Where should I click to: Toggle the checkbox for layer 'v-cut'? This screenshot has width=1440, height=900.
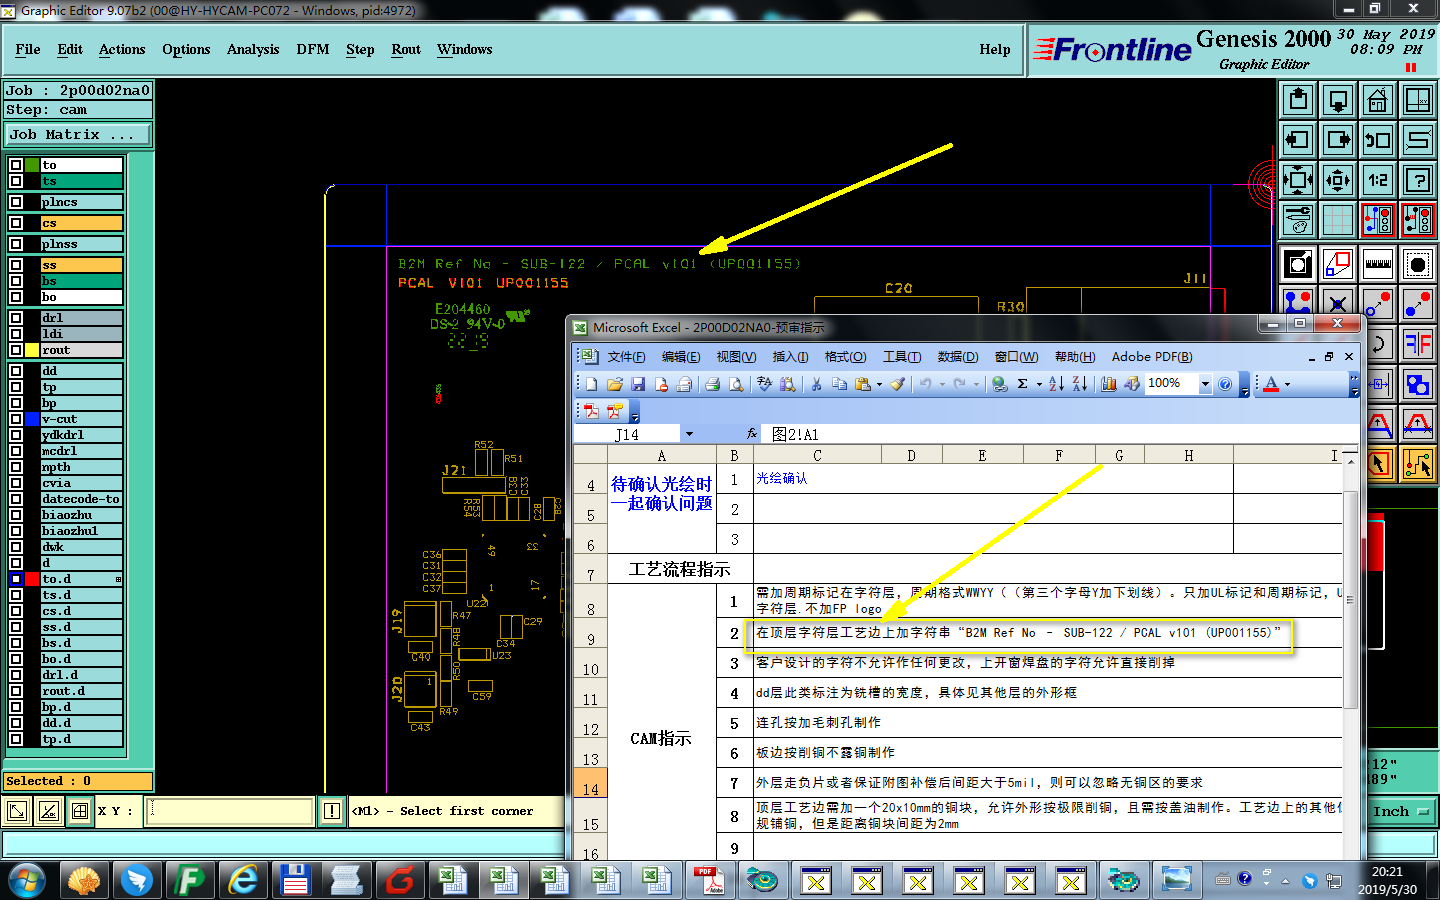pyautogui.click(x=16, y=419)
